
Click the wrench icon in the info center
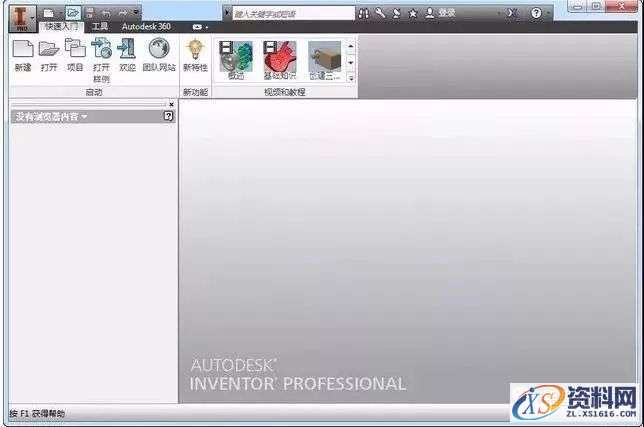click(x=380, y=13)
